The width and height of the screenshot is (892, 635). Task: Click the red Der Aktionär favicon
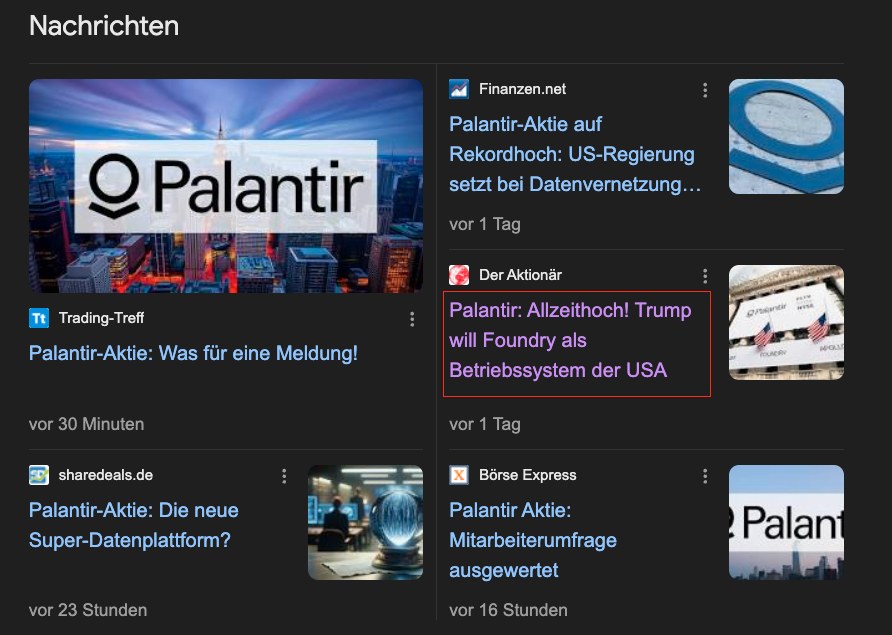pyautogui.click(x=459, y=275)
